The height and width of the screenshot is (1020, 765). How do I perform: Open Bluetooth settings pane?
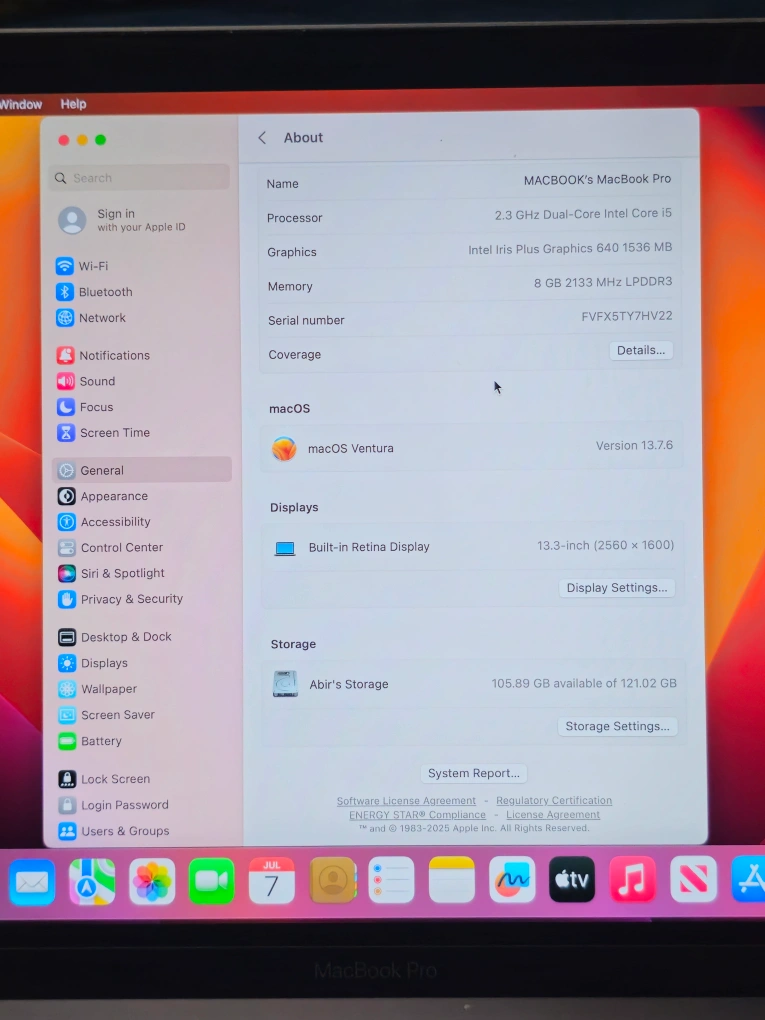point(94,292)
